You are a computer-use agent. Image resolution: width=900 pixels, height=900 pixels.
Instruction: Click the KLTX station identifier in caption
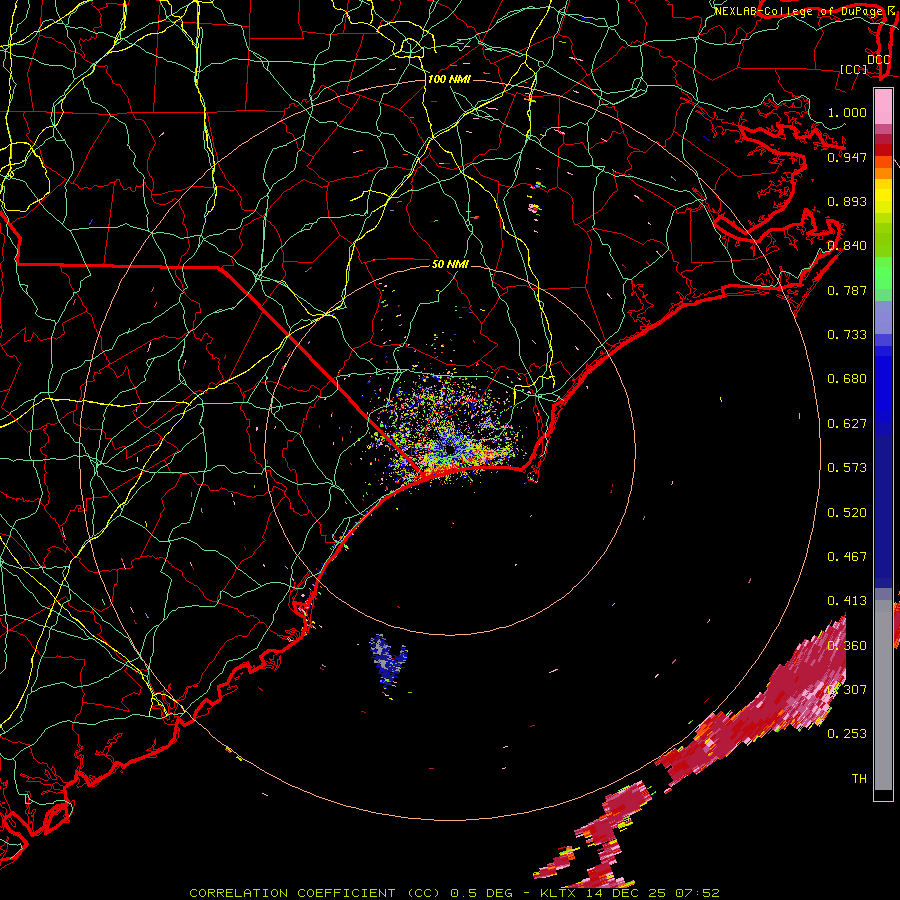[559, 893]
